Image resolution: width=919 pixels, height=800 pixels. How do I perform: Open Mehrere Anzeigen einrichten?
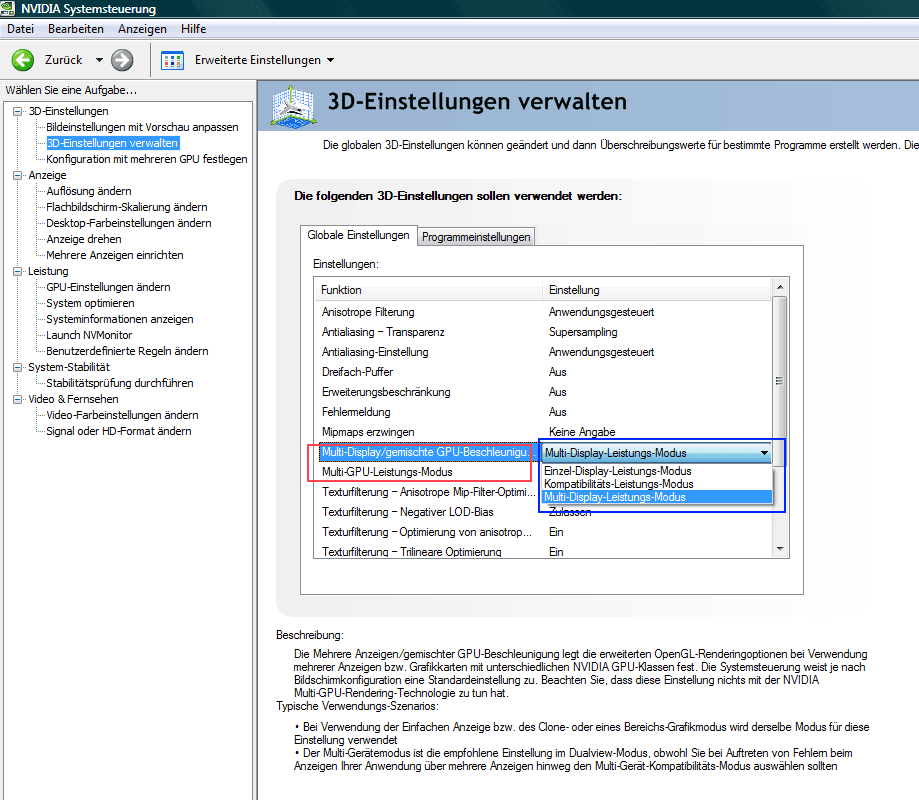click(115, 255)
